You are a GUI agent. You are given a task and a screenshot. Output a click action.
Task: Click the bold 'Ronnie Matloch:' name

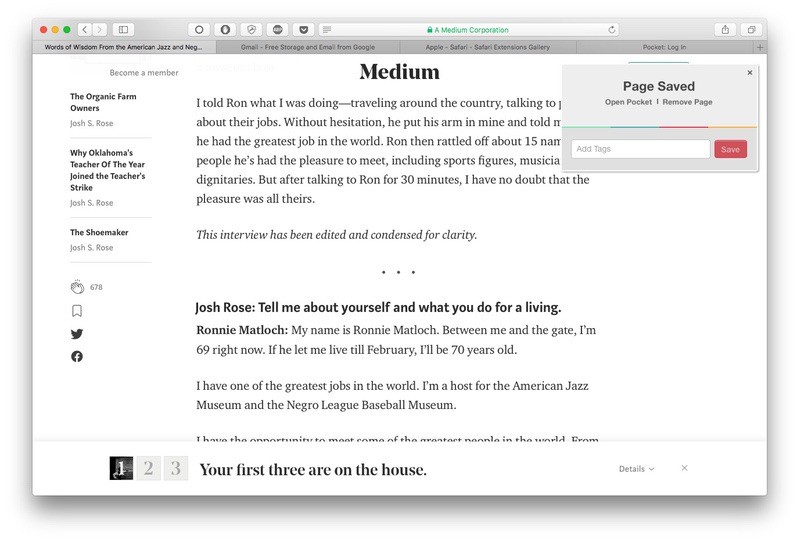(x=242, y=330)
